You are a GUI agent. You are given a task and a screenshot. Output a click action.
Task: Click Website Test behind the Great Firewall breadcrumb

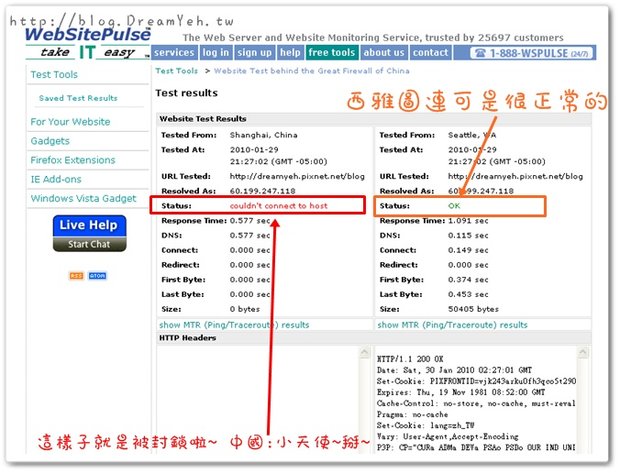click(312, 71)
